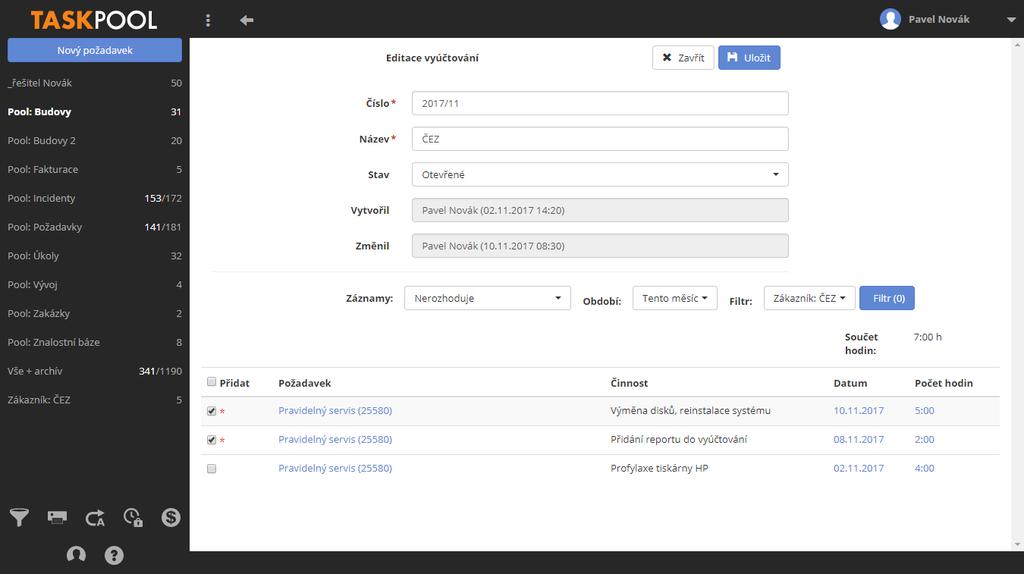Click the printer icon in sidebar
The image size is (1024, 574).
click(57, 517)
